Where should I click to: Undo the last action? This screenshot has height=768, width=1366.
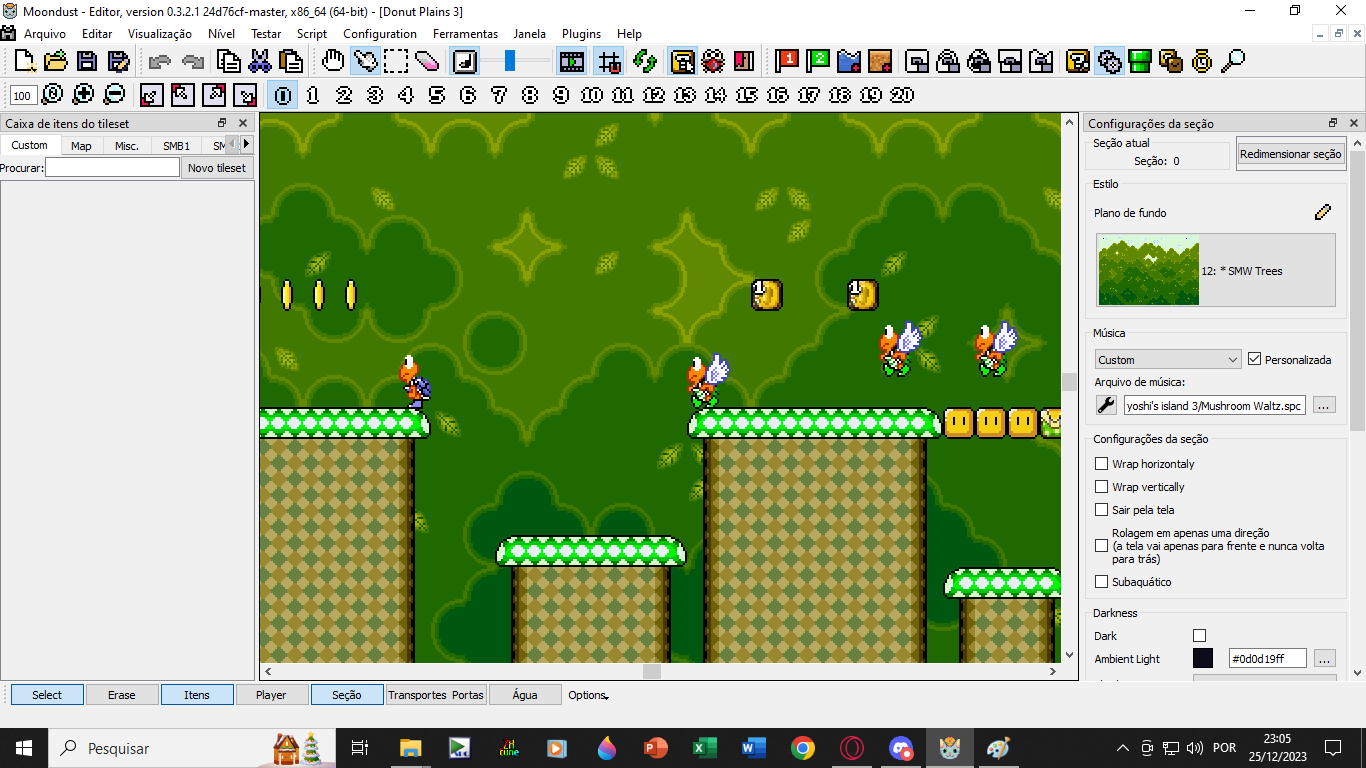click(159, 61)
